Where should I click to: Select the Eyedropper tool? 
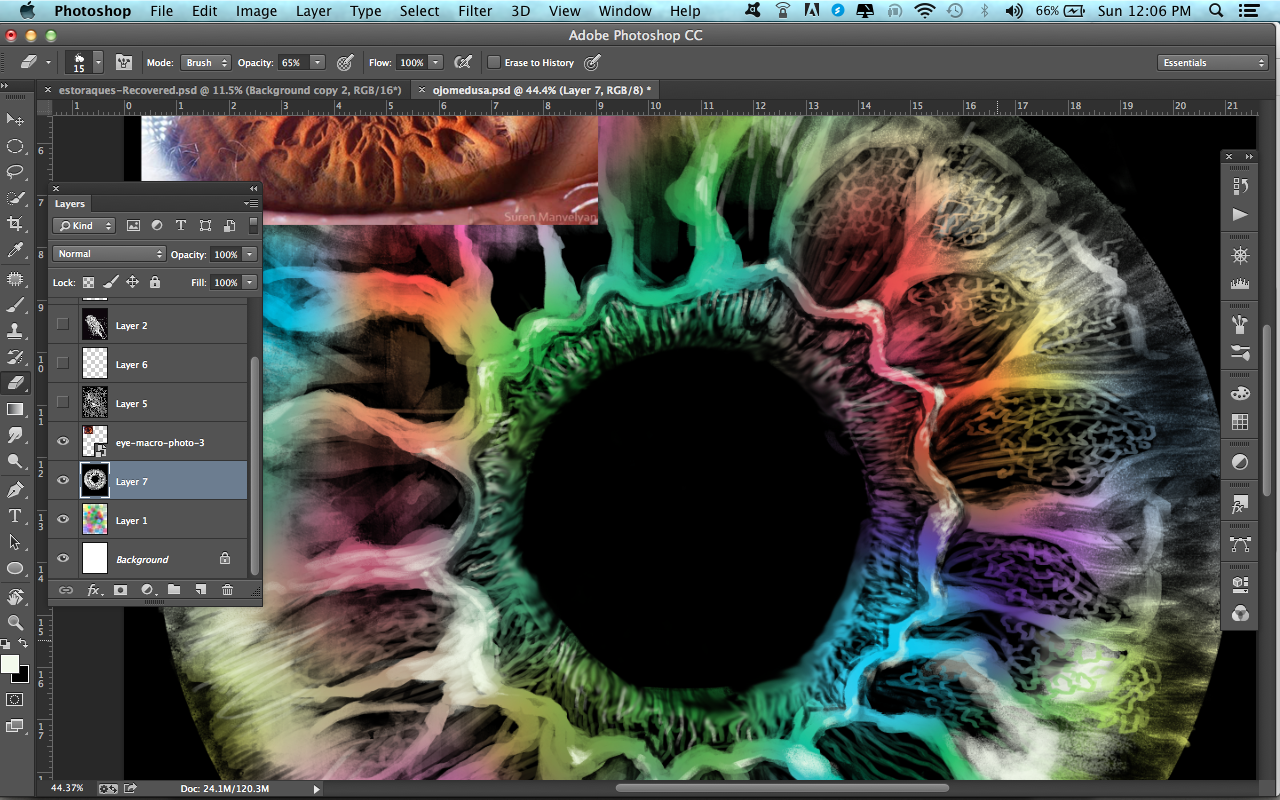click(x=15, y=250)
